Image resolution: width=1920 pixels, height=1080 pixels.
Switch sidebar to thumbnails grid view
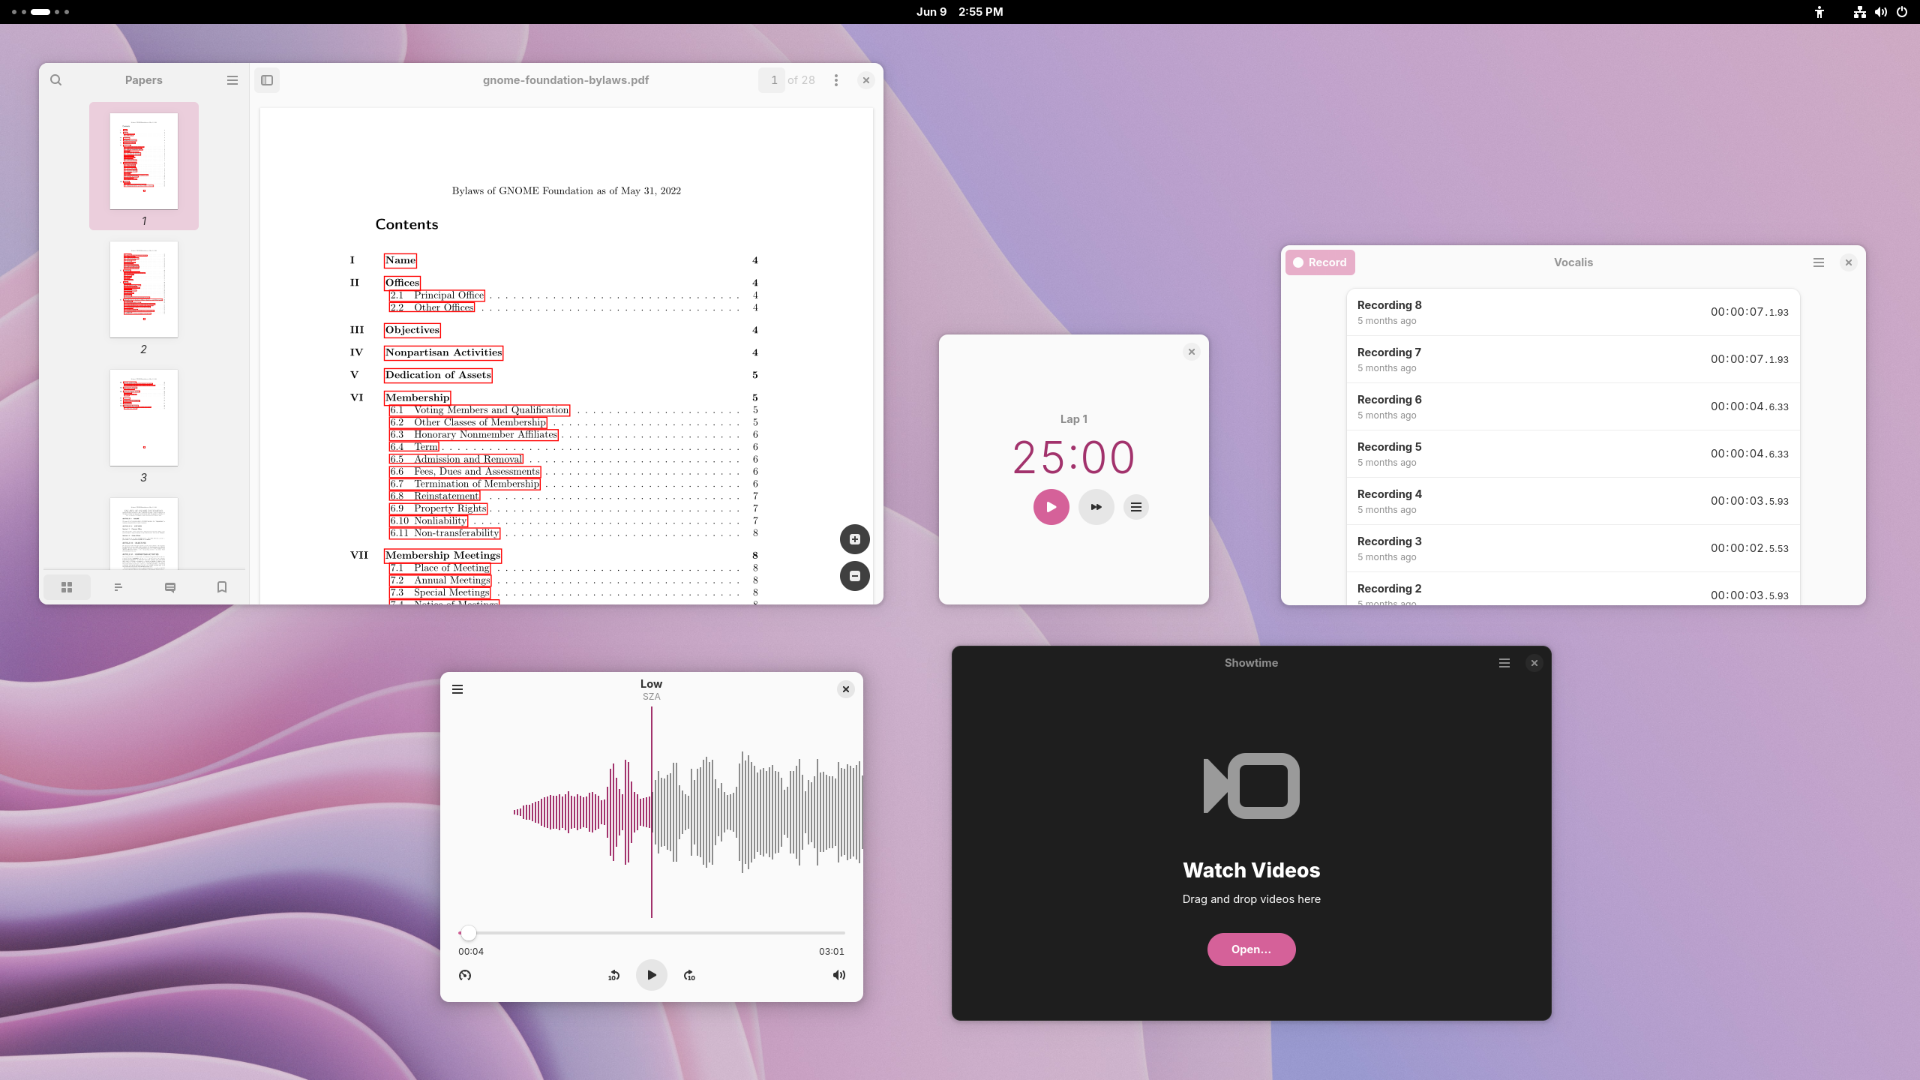coord(67,587)
